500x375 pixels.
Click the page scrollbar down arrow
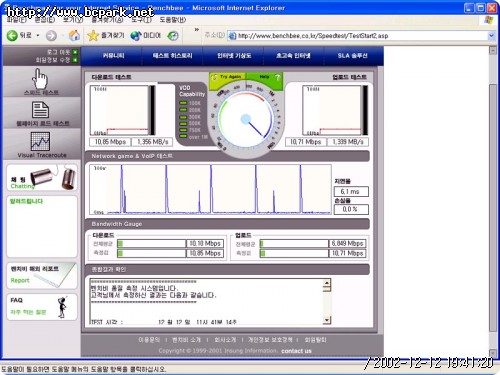point(493,353)
